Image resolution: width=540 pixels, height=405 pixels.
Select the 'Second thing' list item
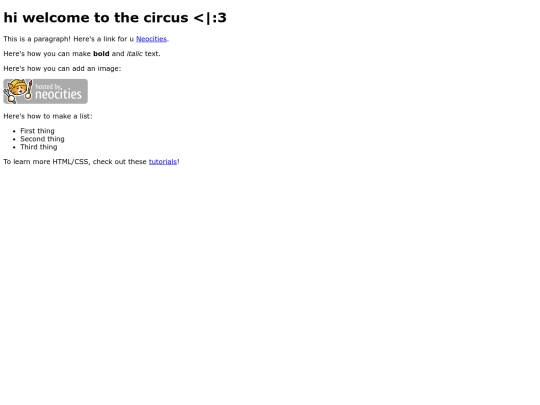tap(42, 139)
